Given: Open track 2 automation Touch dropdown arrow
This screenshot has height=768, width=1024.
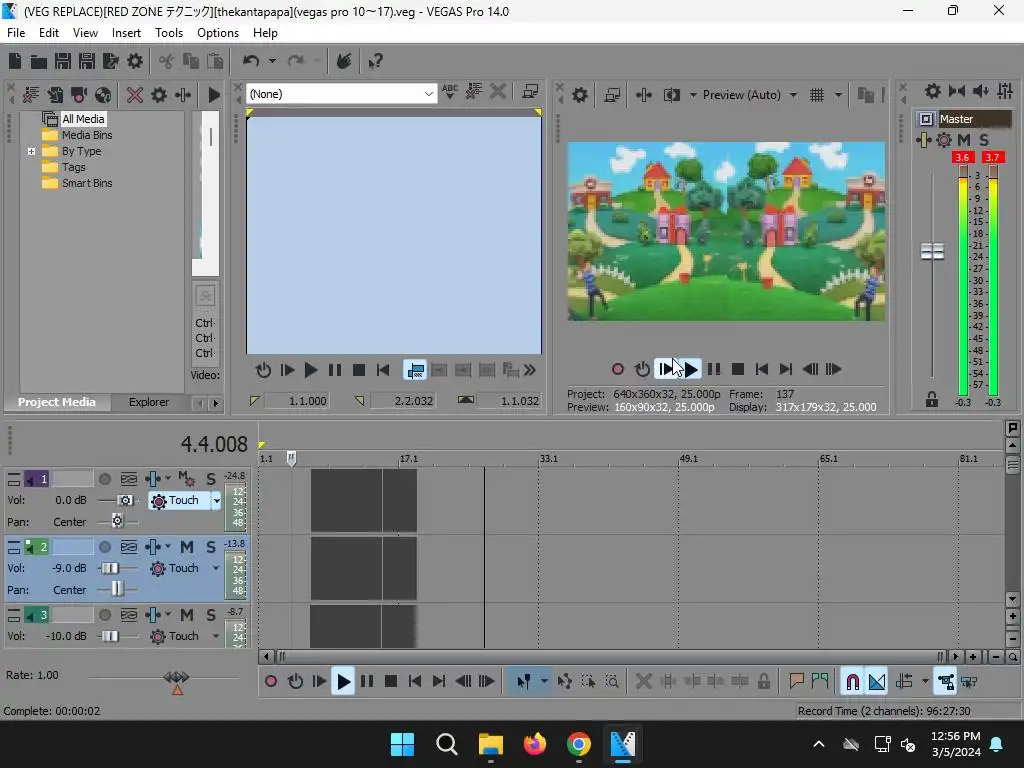Looking at the screenshot, I should coord(216,568).
